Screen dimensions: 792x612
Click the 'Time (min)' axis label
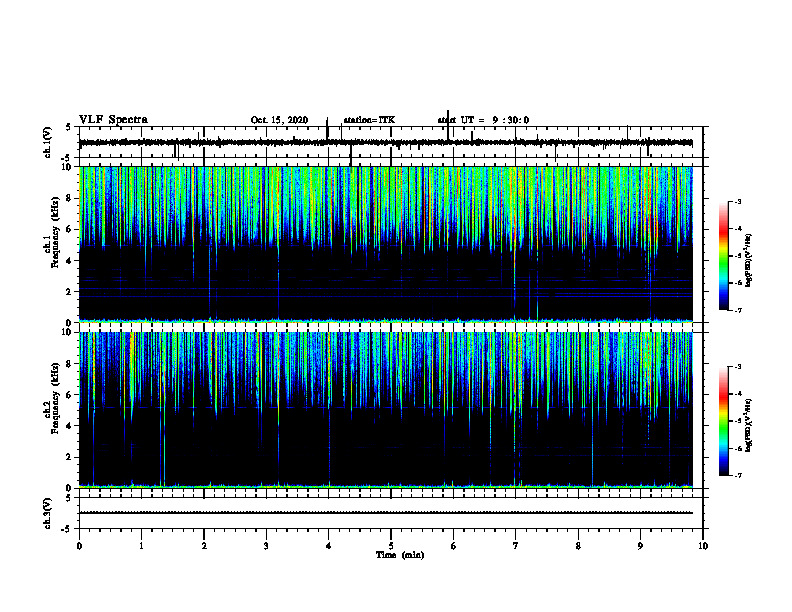(x=400, y=555)
